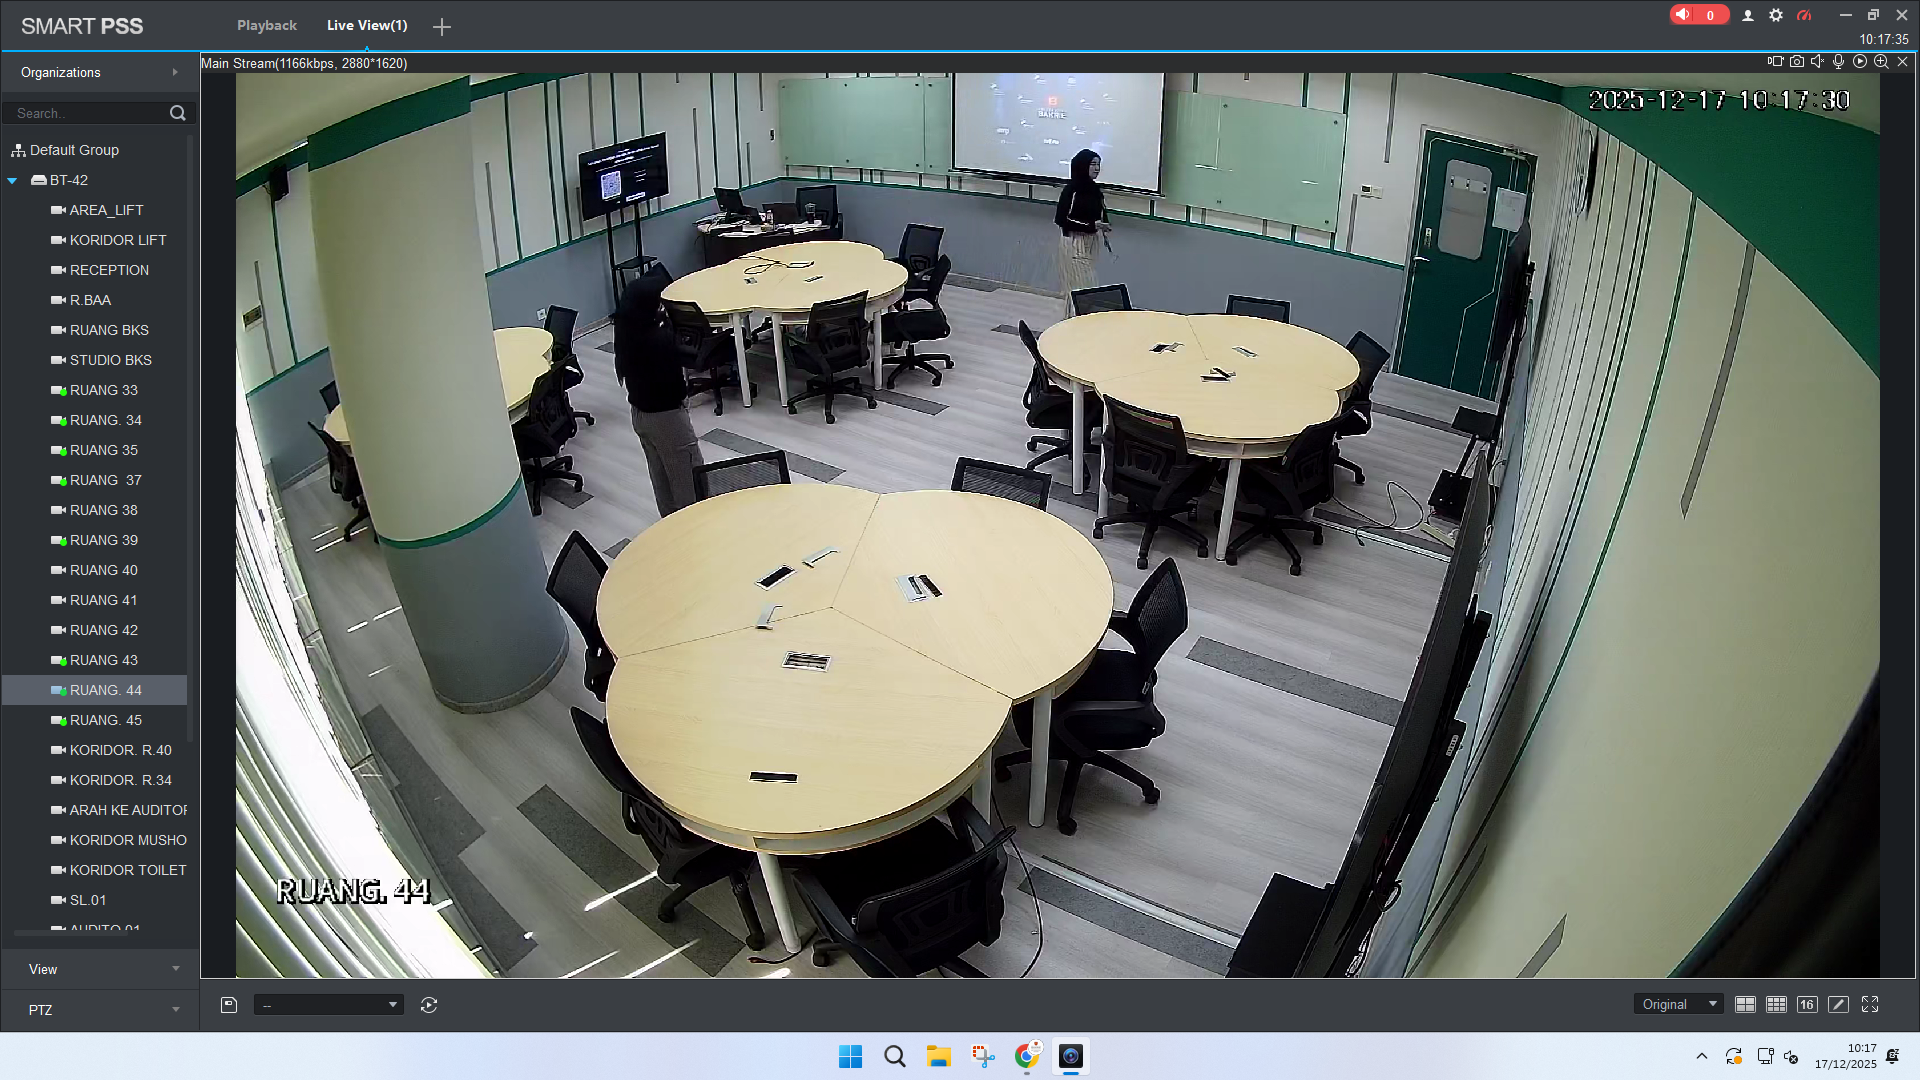1920x1080 pixels.
Task: Select RUANG 37 camera
Action: [x=106, y=480]
